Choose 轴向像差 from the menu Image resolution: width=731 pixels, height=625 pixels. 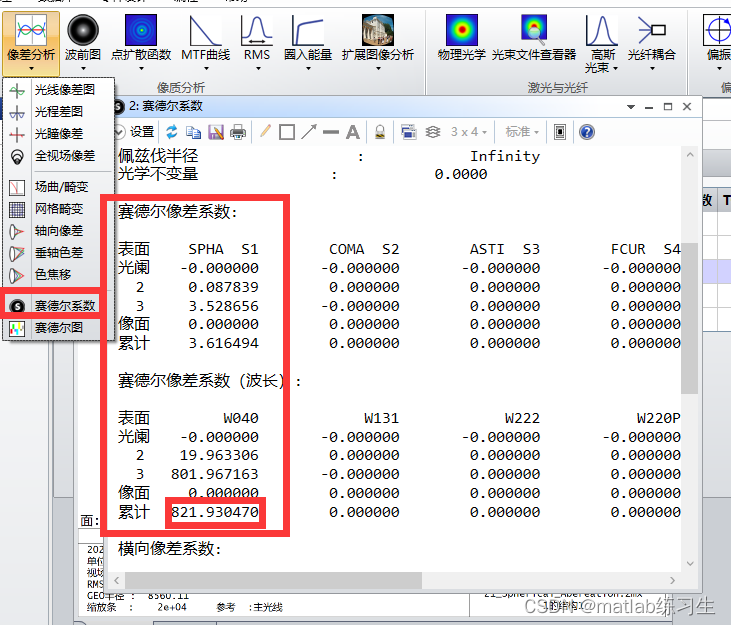click(59, 231)
